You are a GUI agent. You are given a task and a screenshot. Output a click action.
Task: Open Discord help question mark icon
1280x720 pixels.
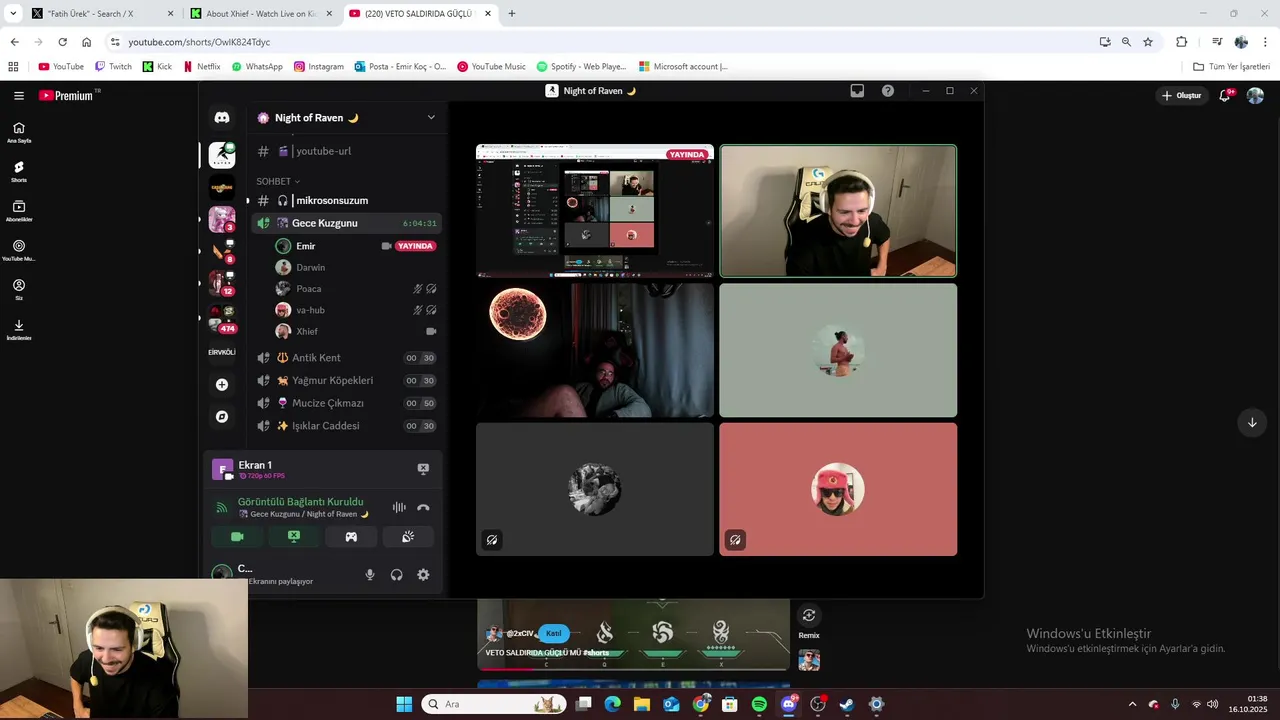click(888, 90)
